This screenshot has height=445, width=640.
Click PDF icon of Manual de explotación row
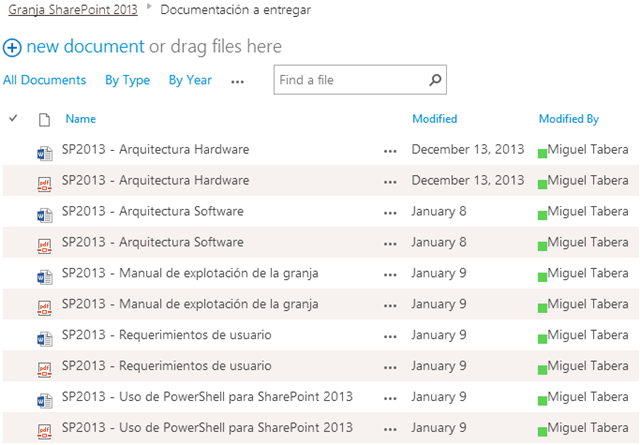[x=44, y=308]
